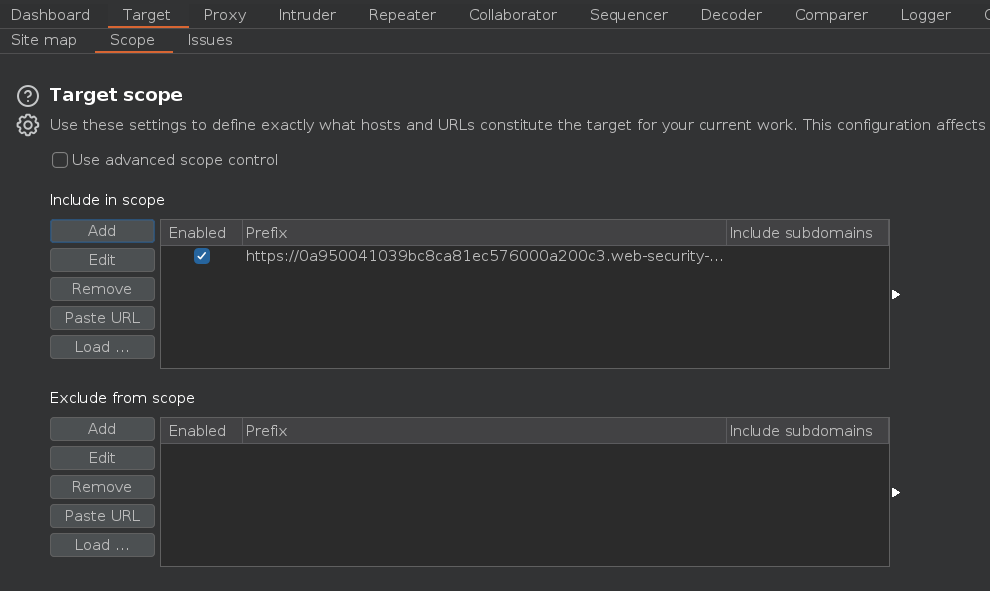Switch to the Issues sub-tab
Screen dimensions: 990x591
[x=210, y=40]
